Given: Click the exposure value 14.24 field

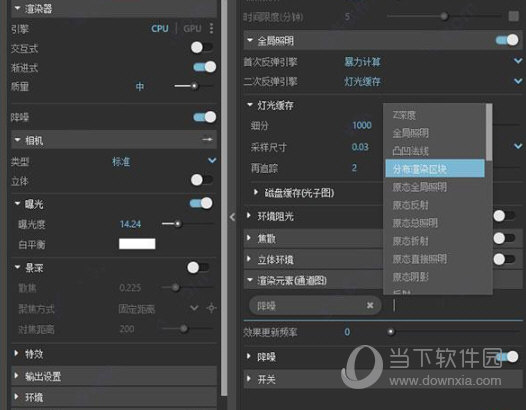Looking at the screenshot, I should tap(130, 224).
